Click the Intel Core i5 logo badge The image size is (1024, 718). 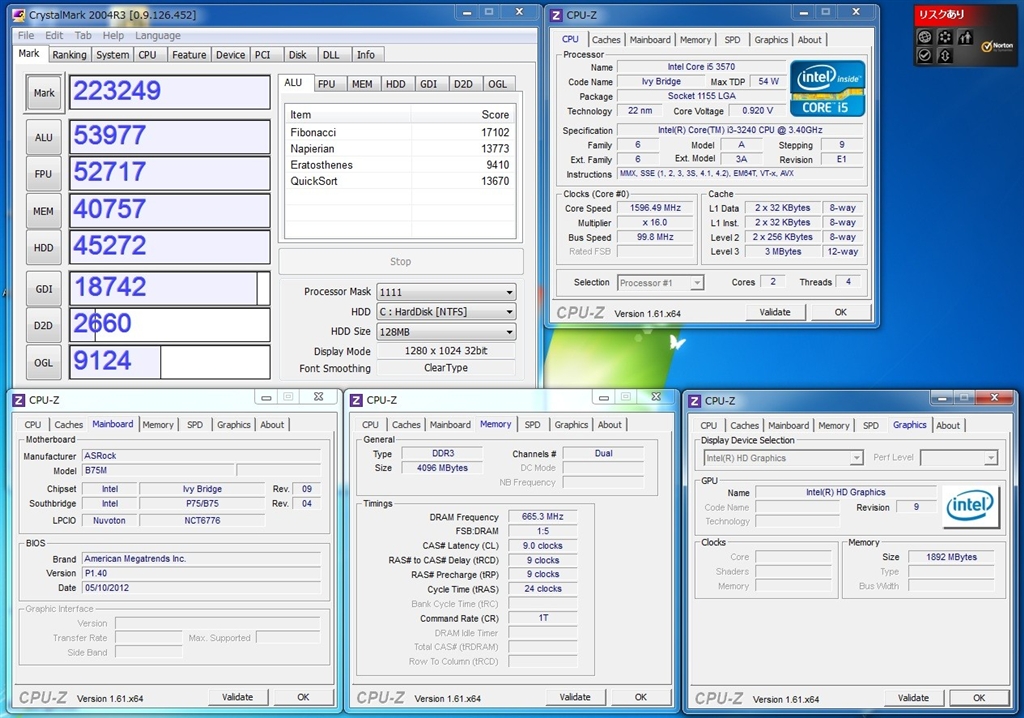point(827,88)
